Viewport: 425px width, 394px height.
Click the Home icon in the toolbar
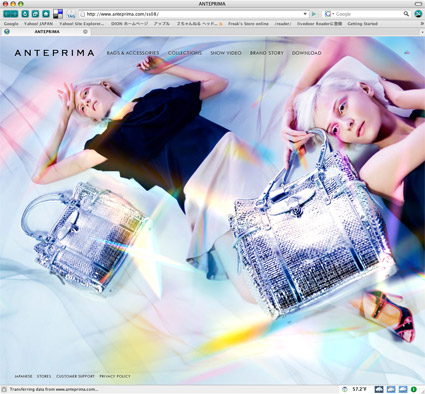tap(46, 14)
